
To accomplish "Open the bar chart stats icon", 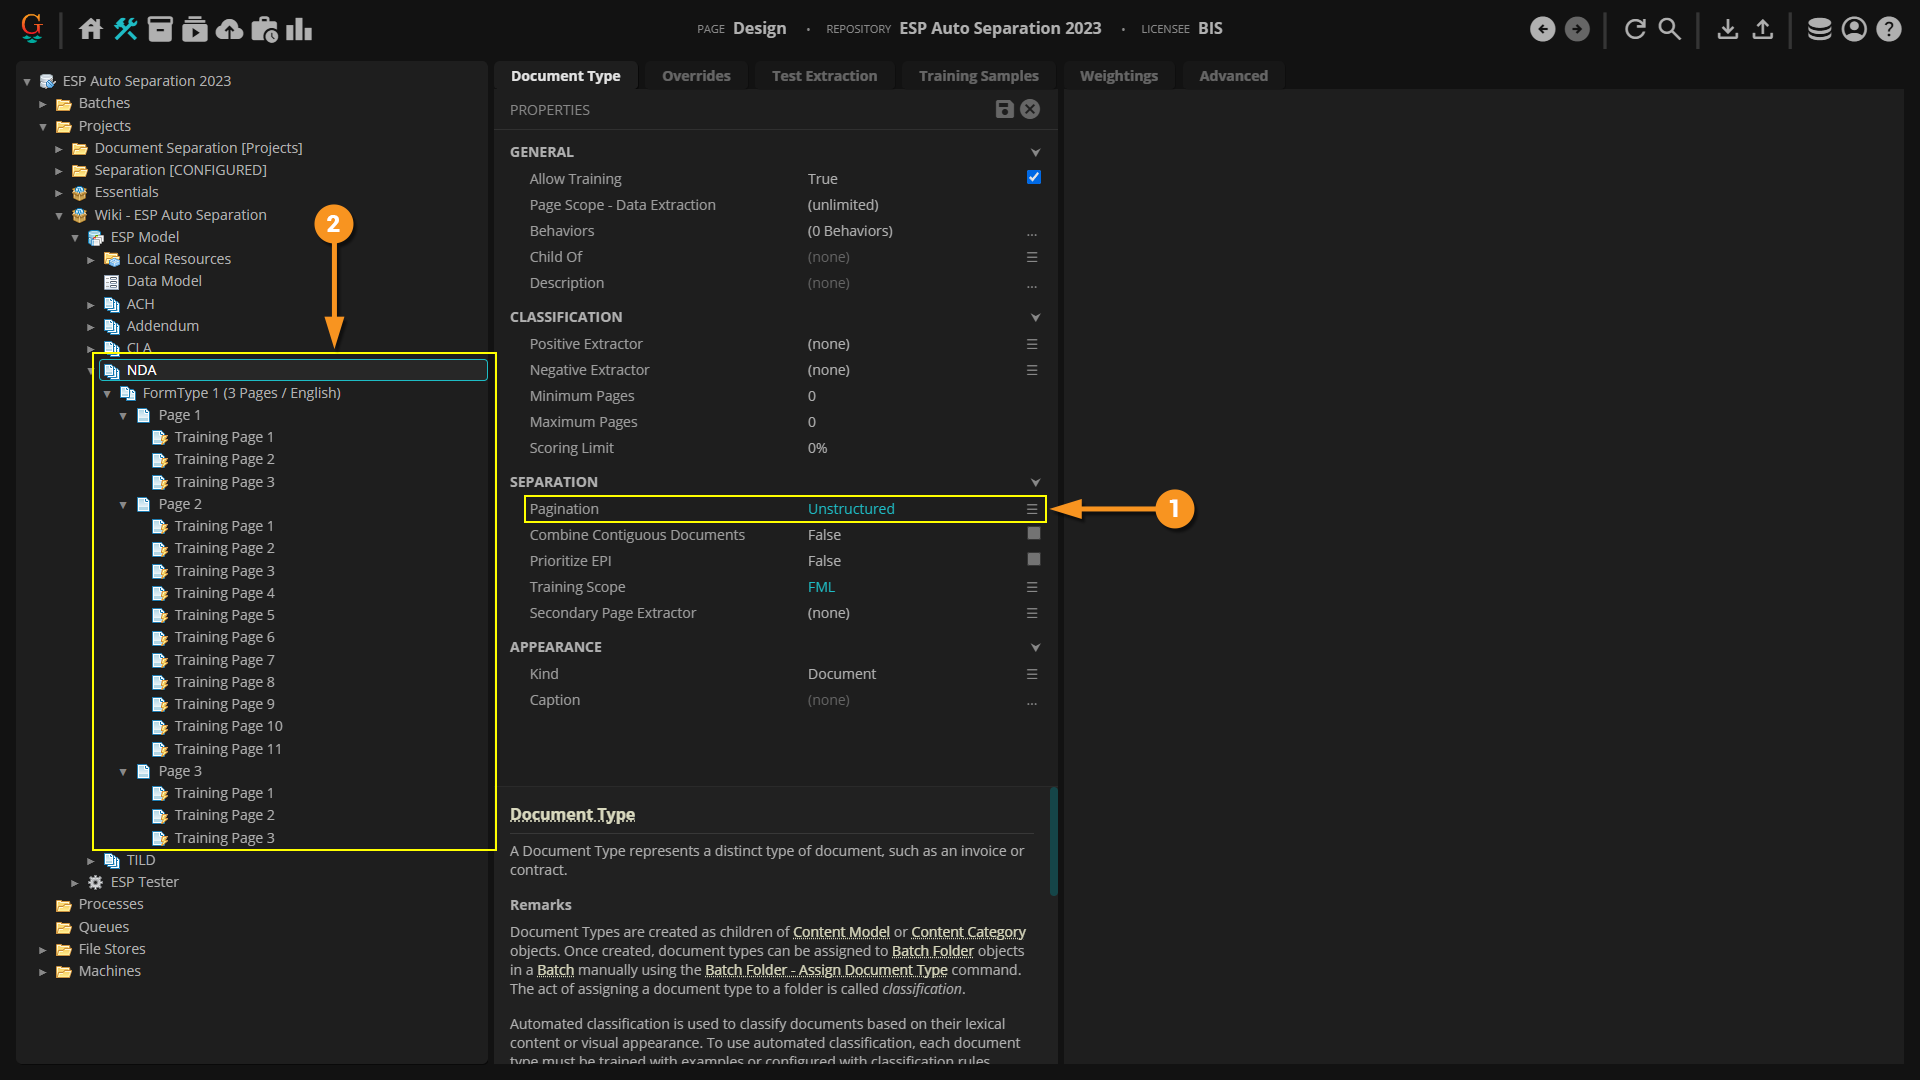I will (x=299, y=29).
